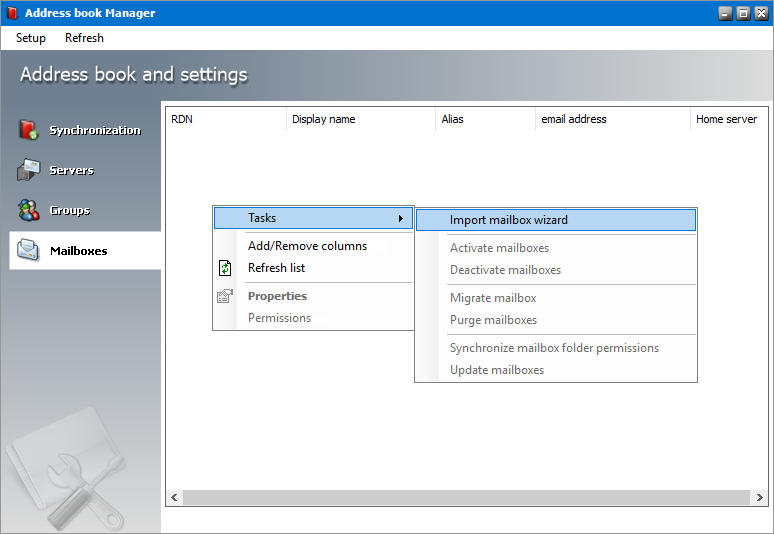Viewport: 774px width, 534px height.
Task: Open the Refresh menu
Action: click(84, 38)
